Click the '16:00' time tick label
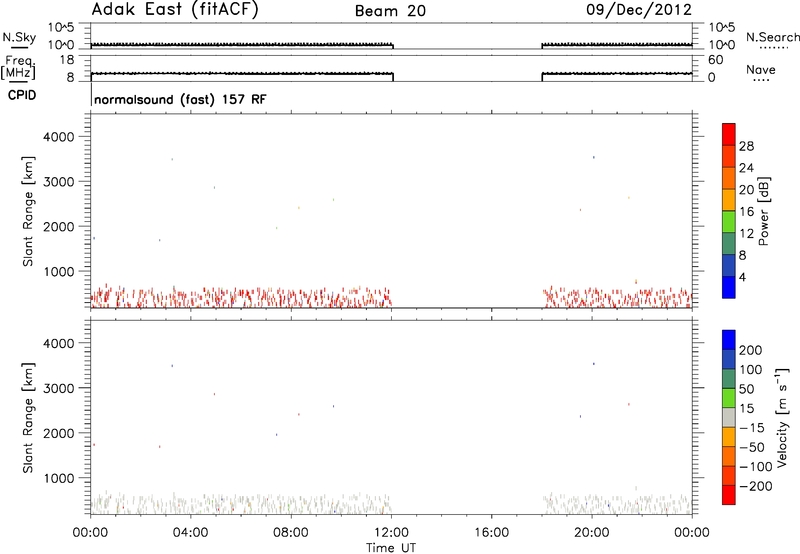800x554 pixels. click(491, 533)
